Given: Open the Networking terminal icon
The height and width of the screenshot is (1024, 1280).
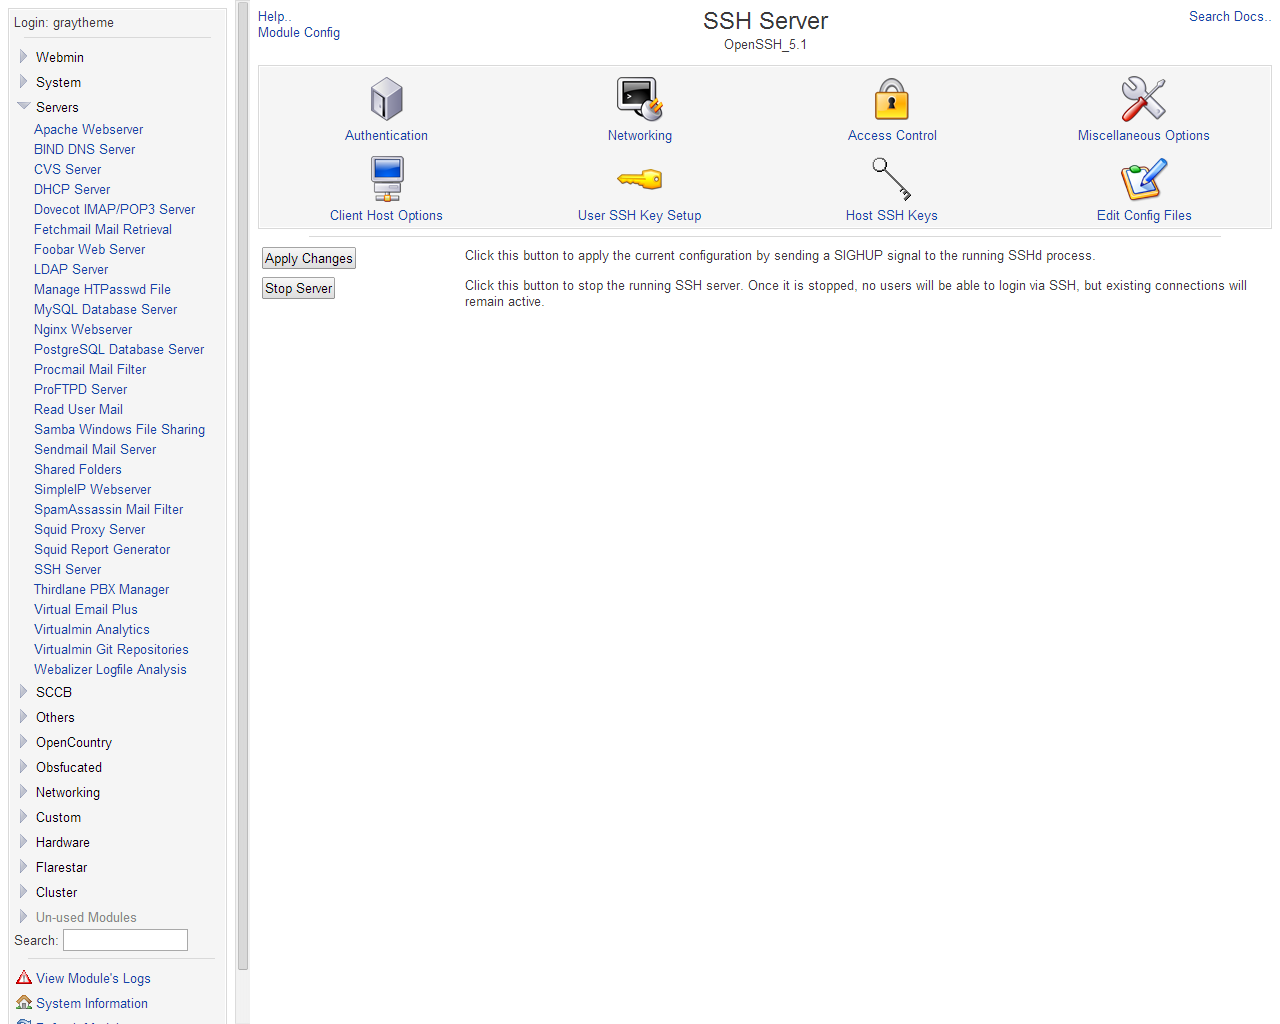Looking at the screenshot, I should [640, 99].
